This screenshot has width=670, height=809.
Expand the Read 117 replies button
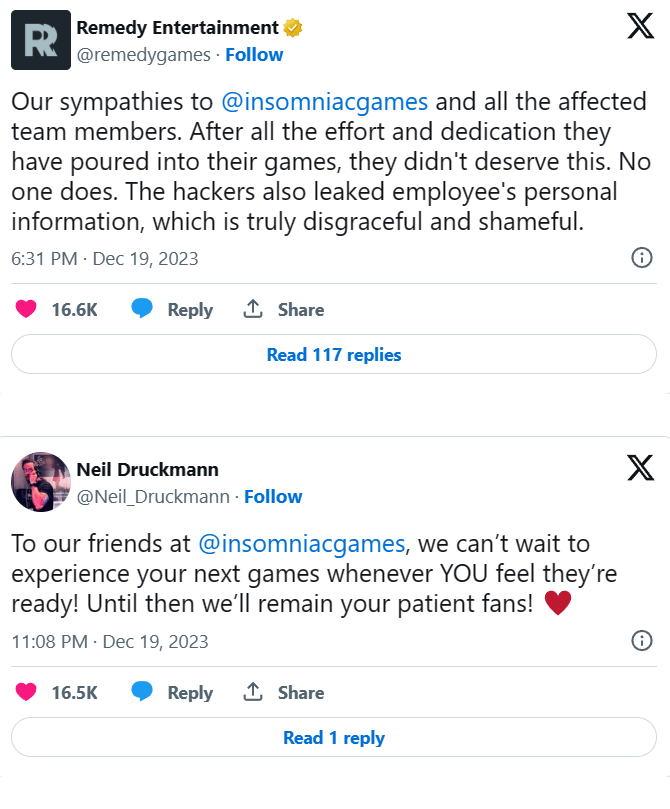[x=334, y=355]
